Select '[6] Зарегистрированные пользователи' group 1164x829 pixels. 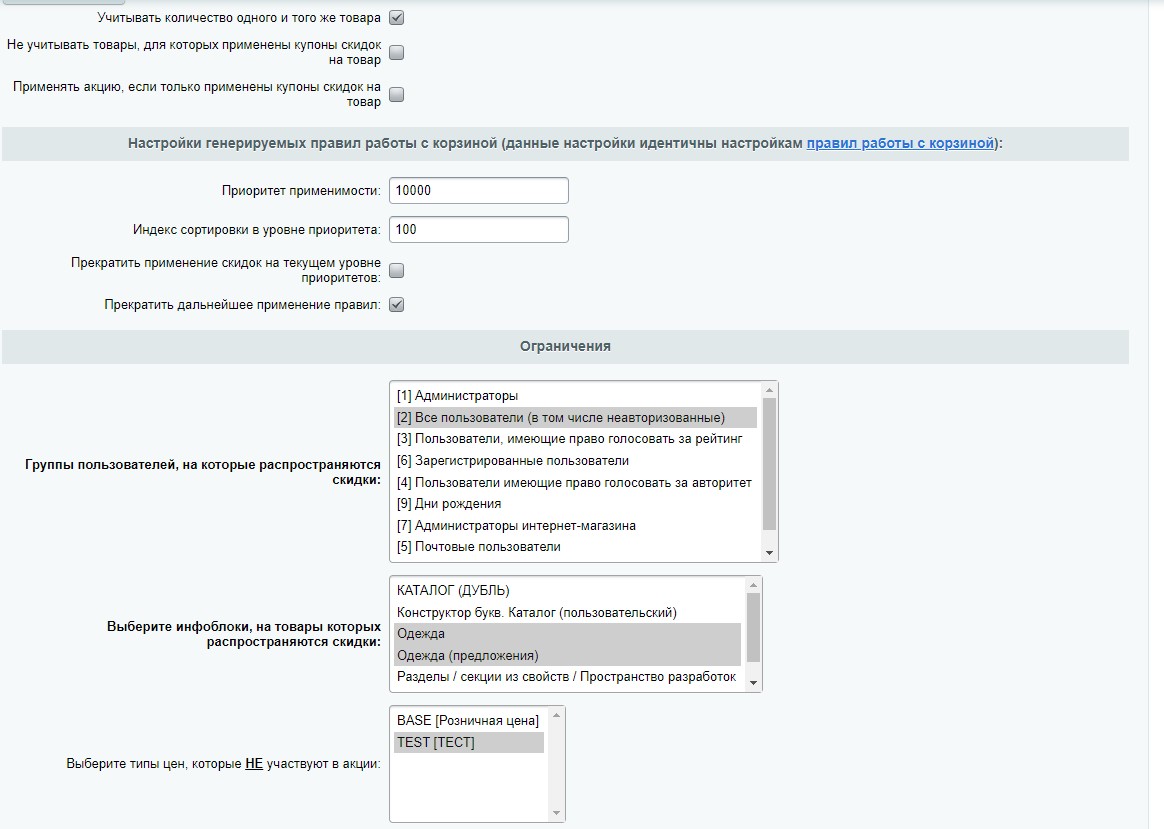click(x=512, y=461)
